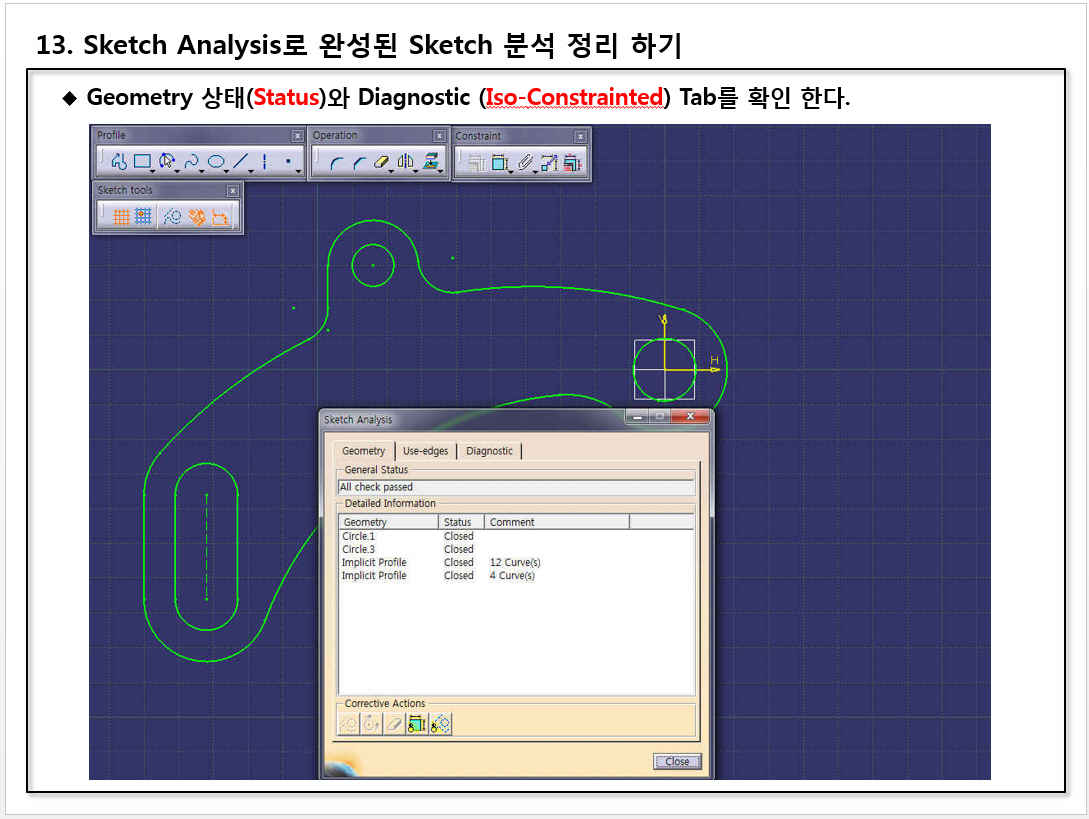Pick the Ellipse tool
The width and height of the screenshot is (1089, 819).
[x=215, y=161]
